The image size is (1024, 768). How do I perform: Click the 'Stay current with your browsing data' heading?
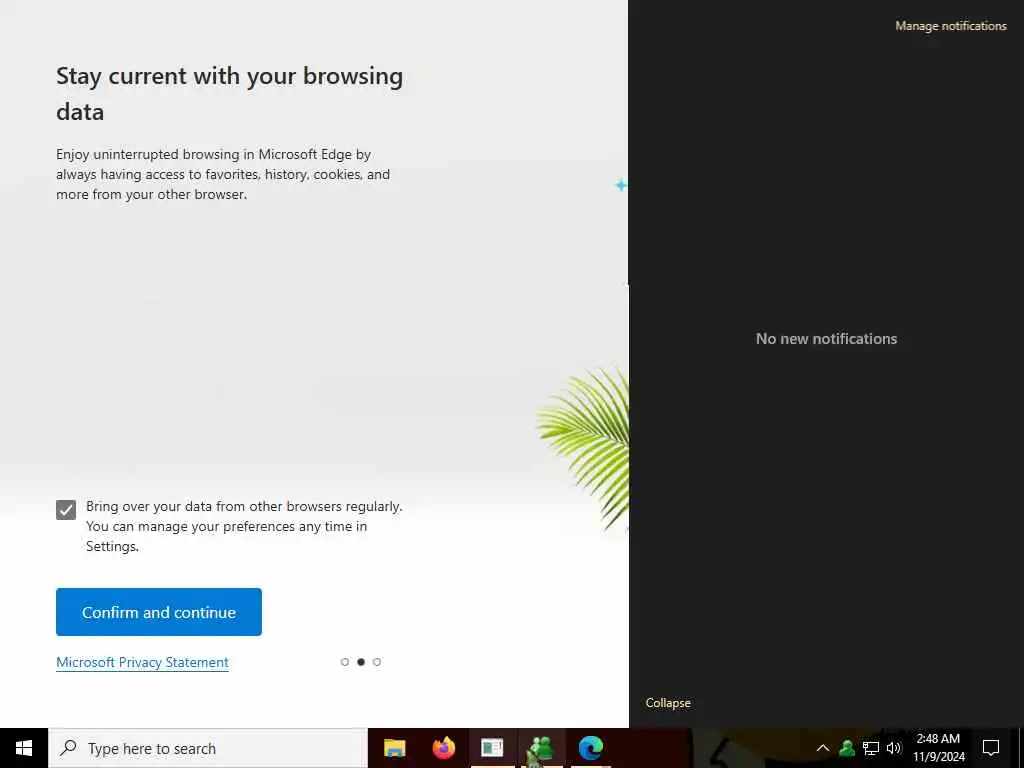click(229, 93)
